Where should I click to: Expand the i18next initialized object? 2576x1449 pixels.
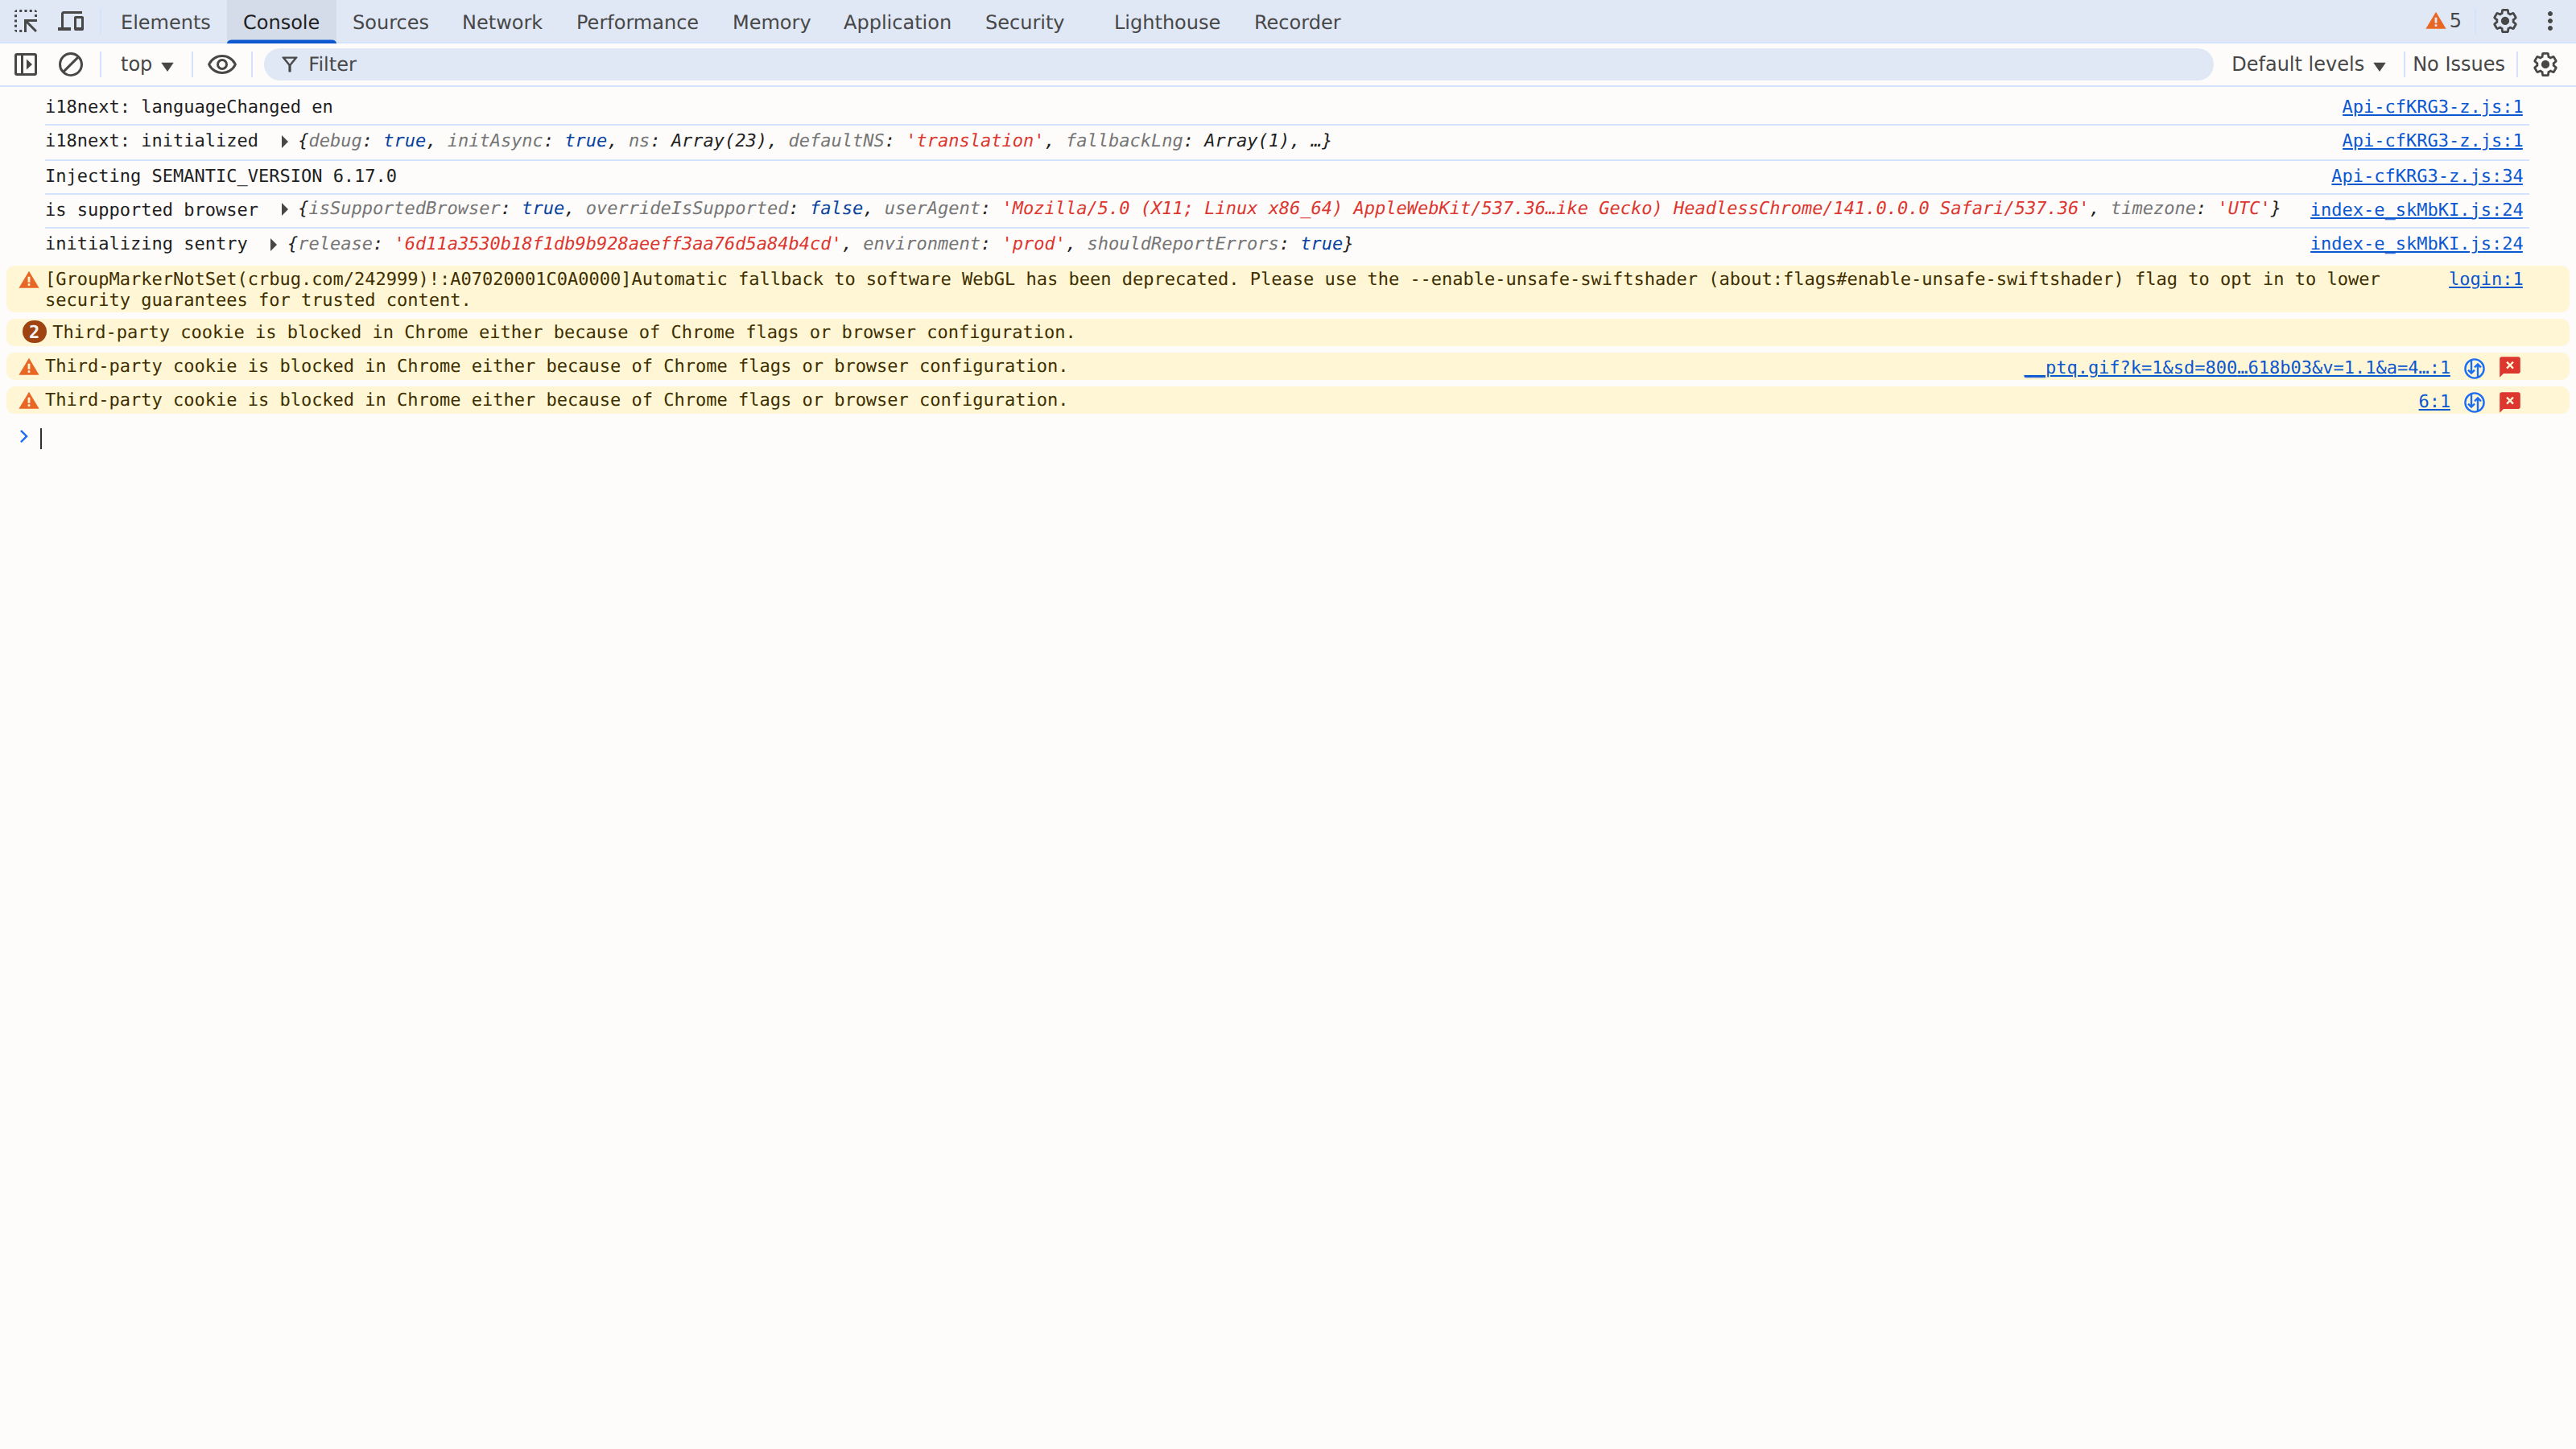click(284, 141)
